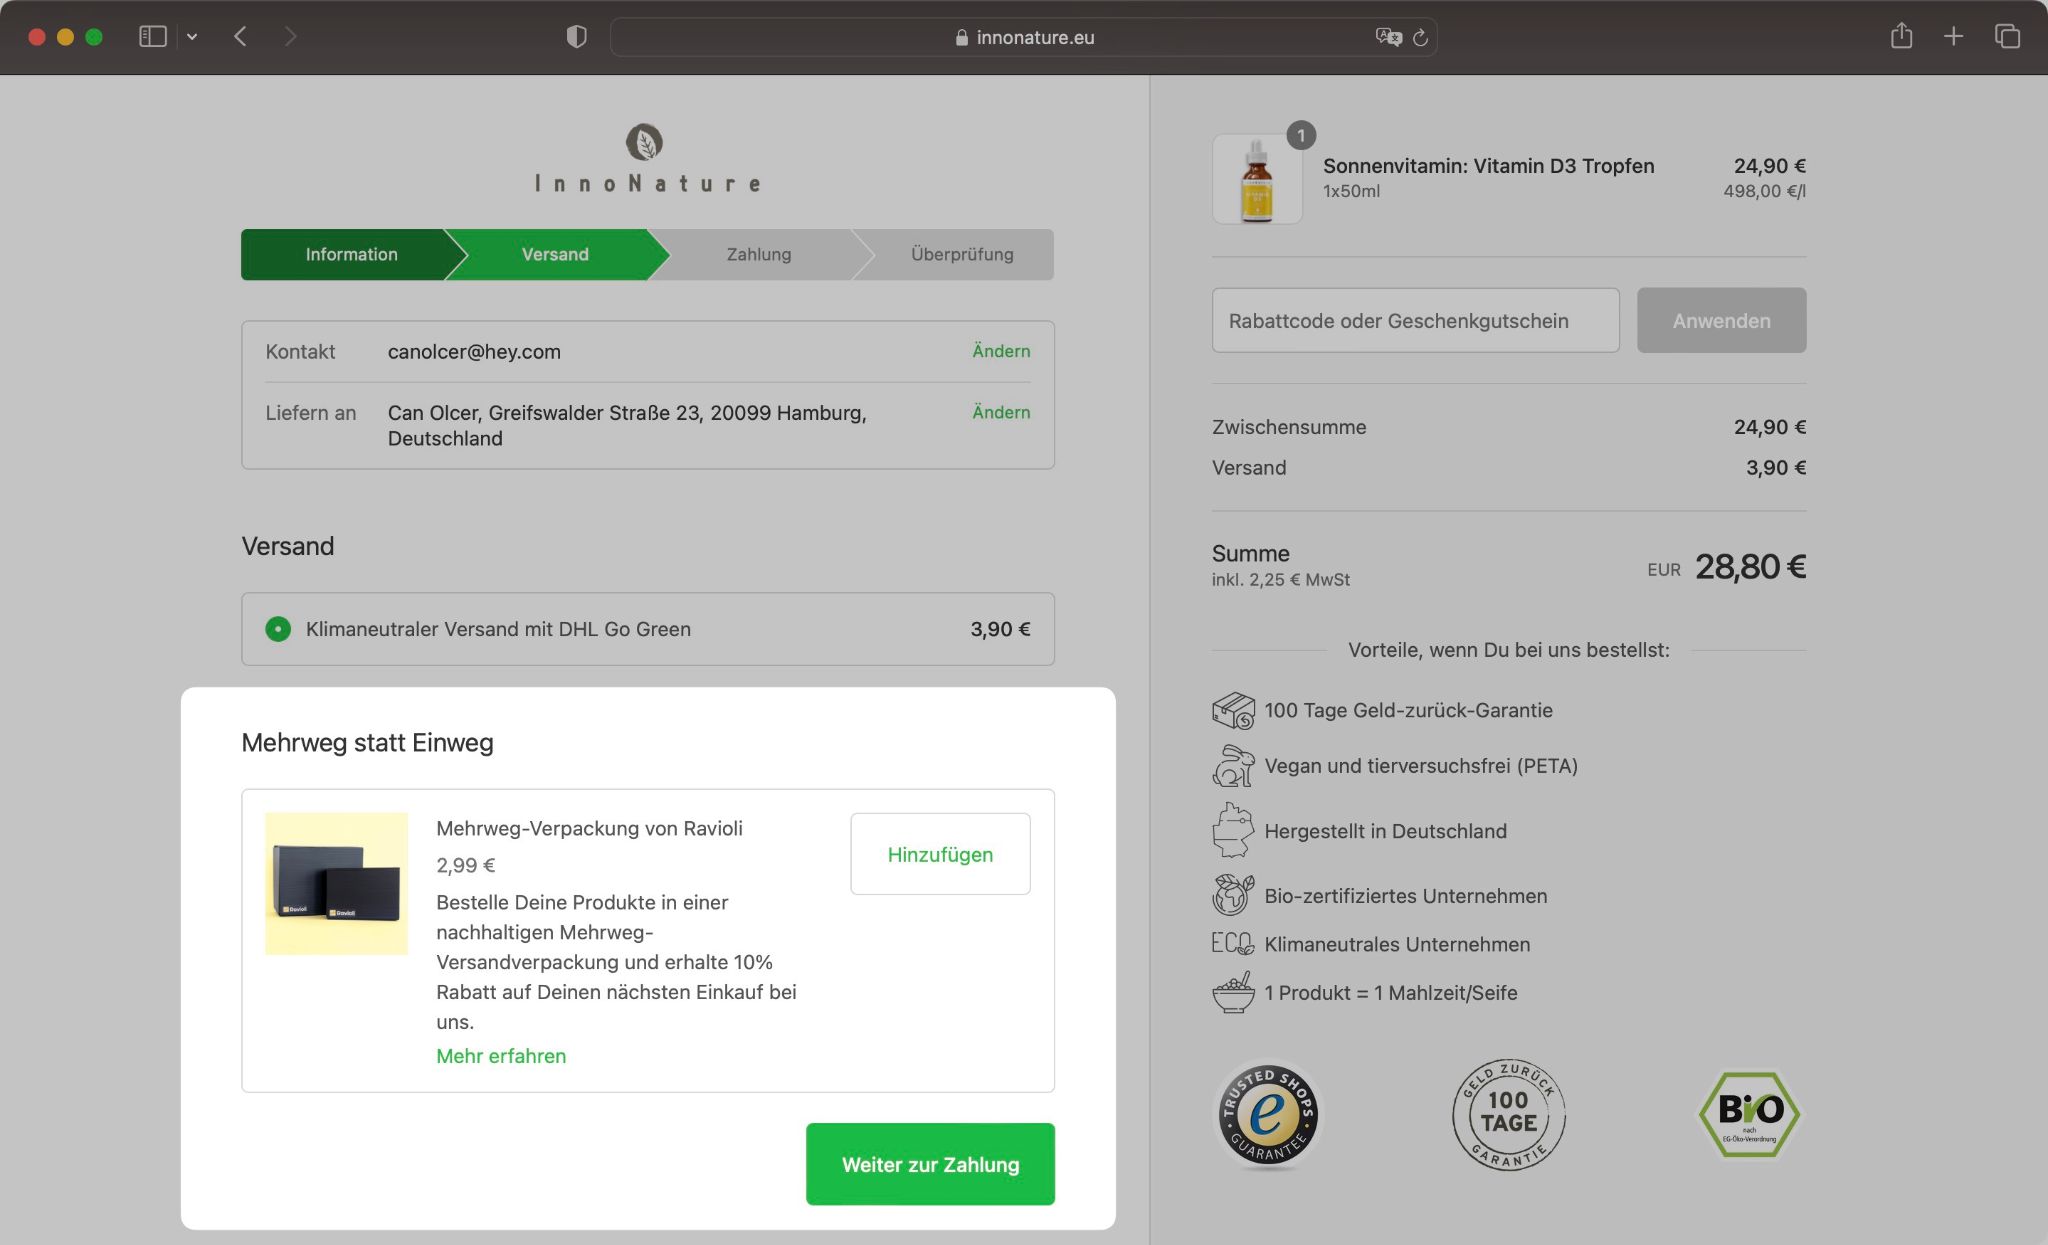Go to the Information checkout step
The image size is (2048, 1245).
[x=349, y=254]
